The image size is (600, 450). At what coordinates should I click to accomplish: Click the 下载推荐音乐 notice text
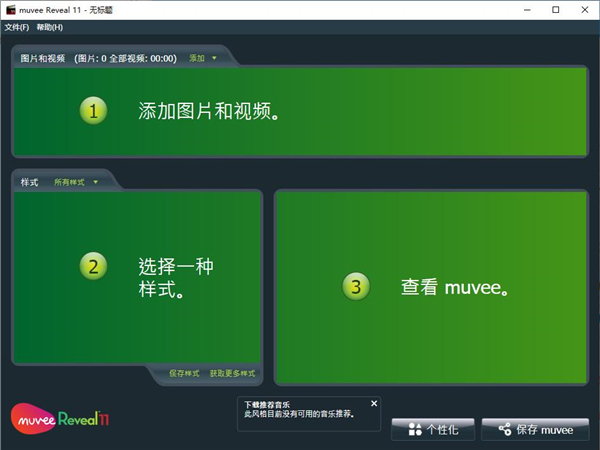point(267,404)
